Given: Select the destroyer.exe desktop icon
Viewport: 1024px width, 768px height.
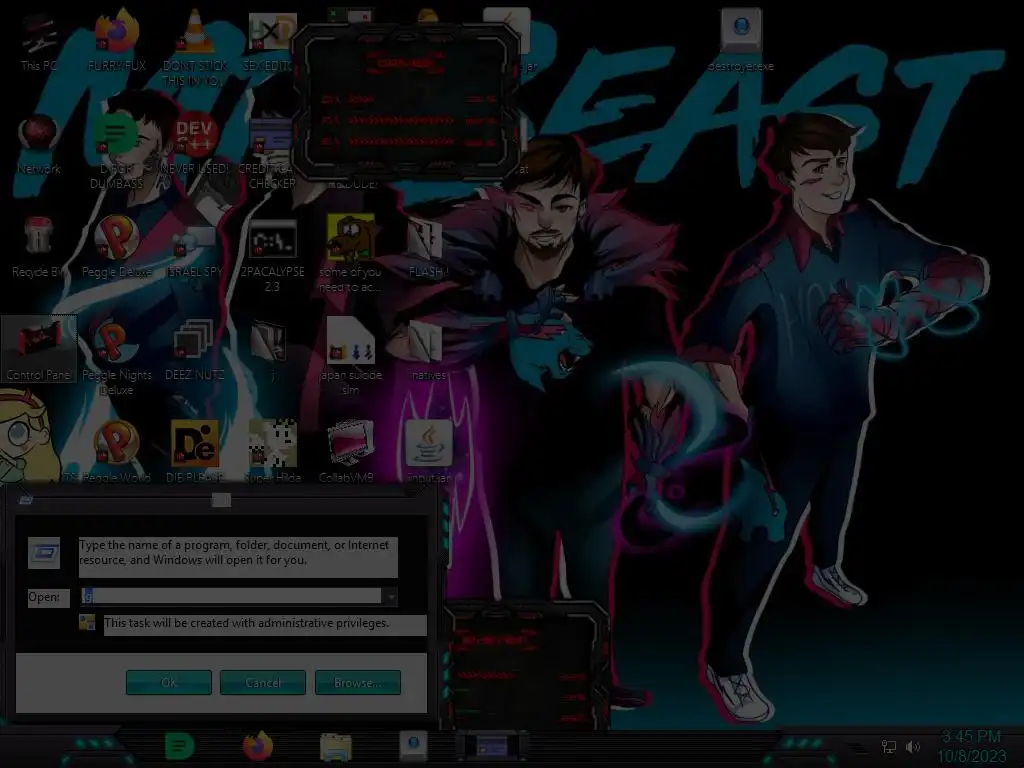Looking at the screenshot, I should tap(741, 40).
